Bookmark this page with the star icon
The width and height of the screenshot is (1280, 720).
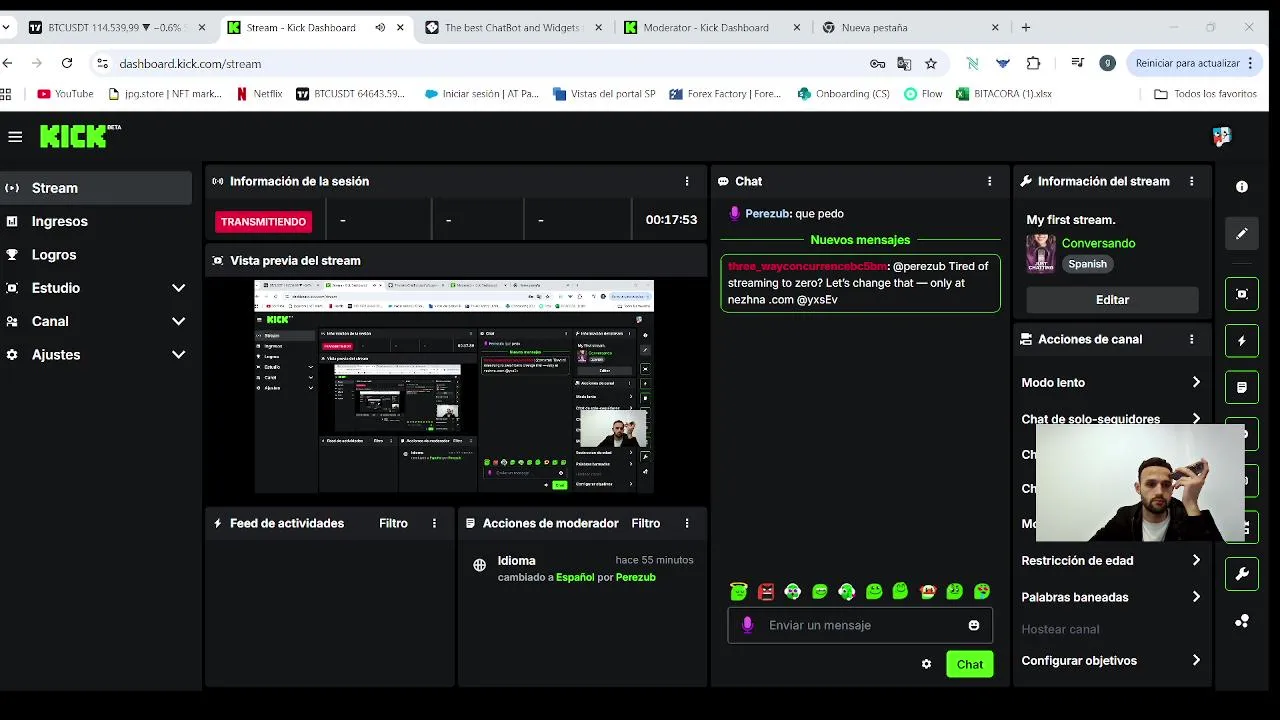pos(931,63)
